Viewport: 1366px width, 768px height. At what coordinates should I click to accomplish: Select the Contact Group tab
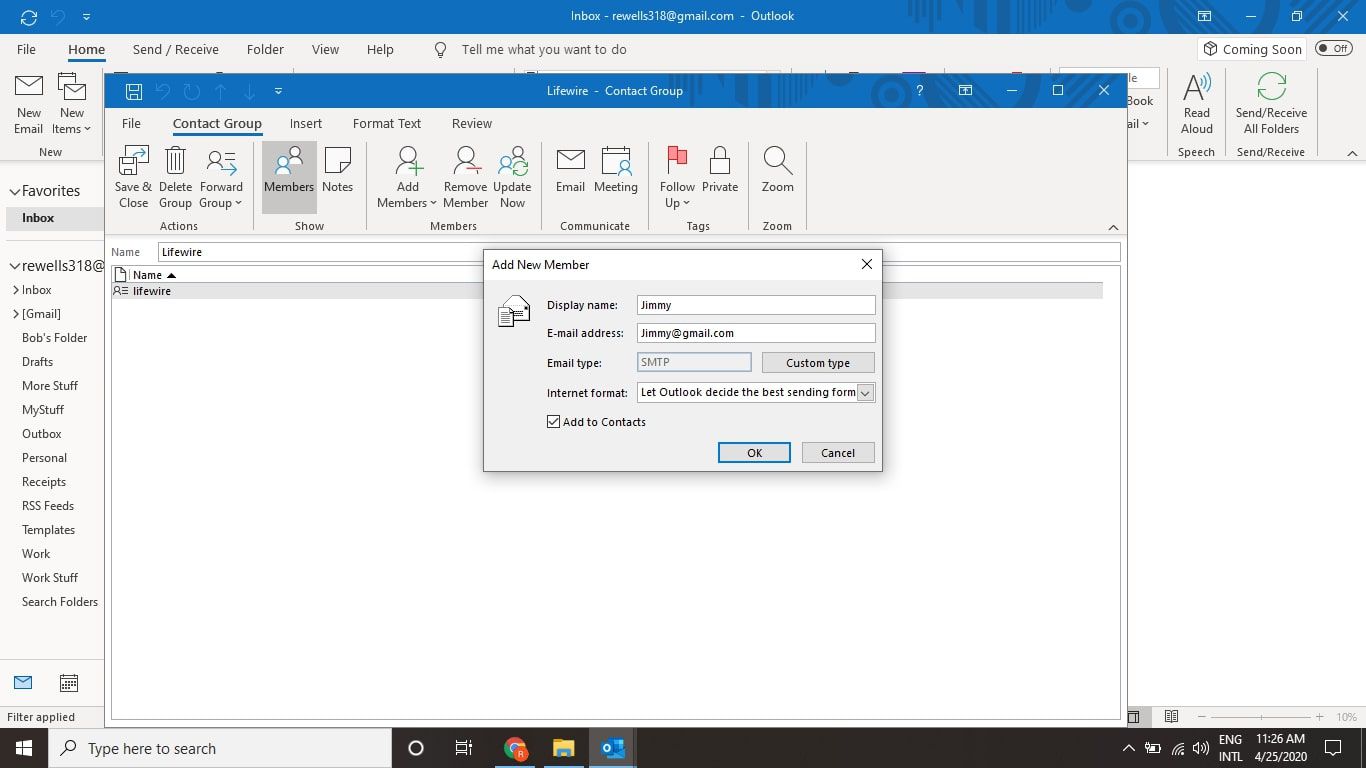tap(217, 123)
